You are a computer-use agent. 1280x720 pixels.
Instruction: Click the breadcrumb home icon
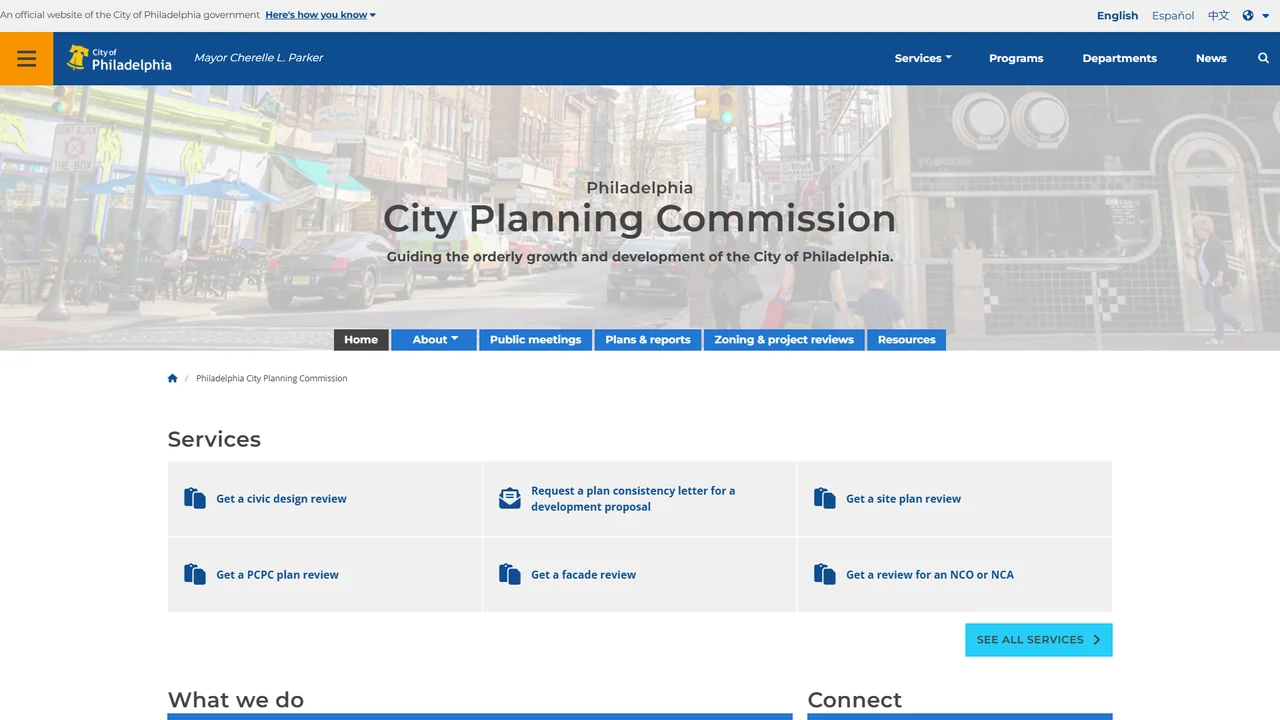(172, 378)
